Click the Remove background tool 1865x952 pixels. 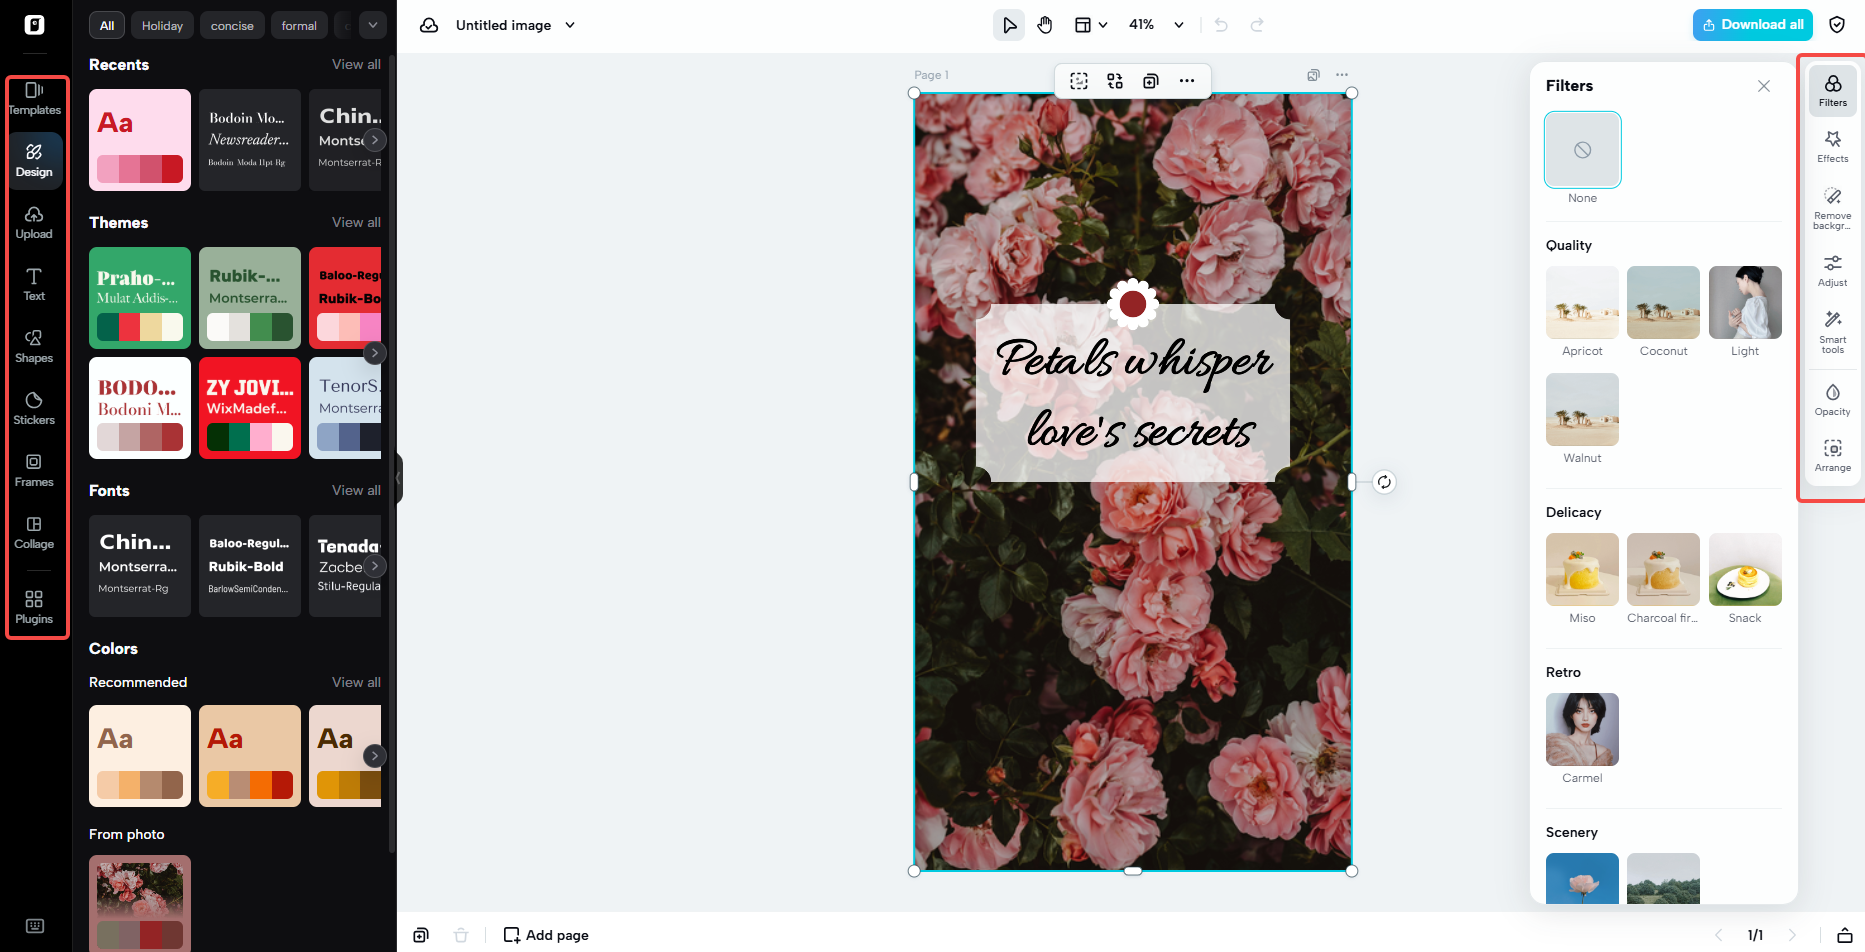[1832, 208]
